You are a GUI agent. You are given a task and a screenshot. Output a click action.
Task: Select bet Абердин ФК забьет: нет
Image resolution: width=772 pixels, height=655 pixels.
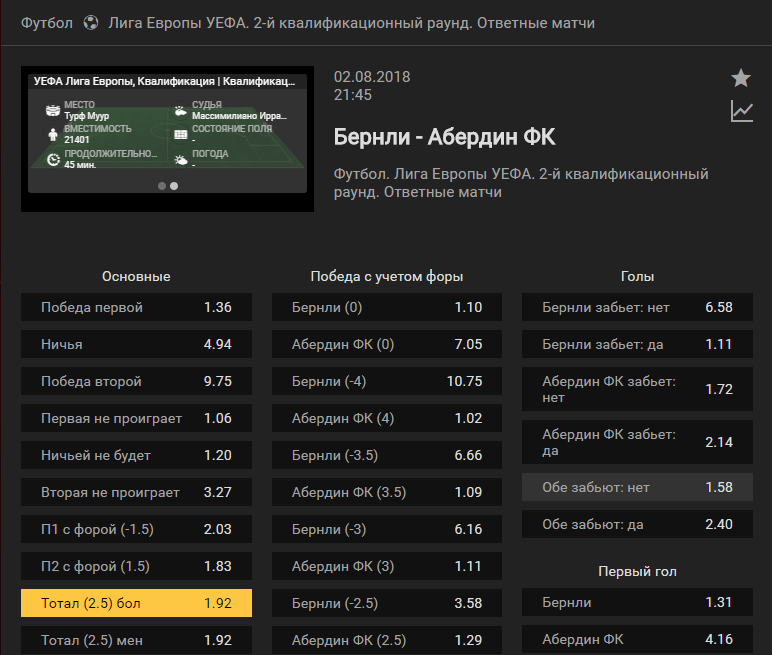pyautogui.click(x=638, y=389)
